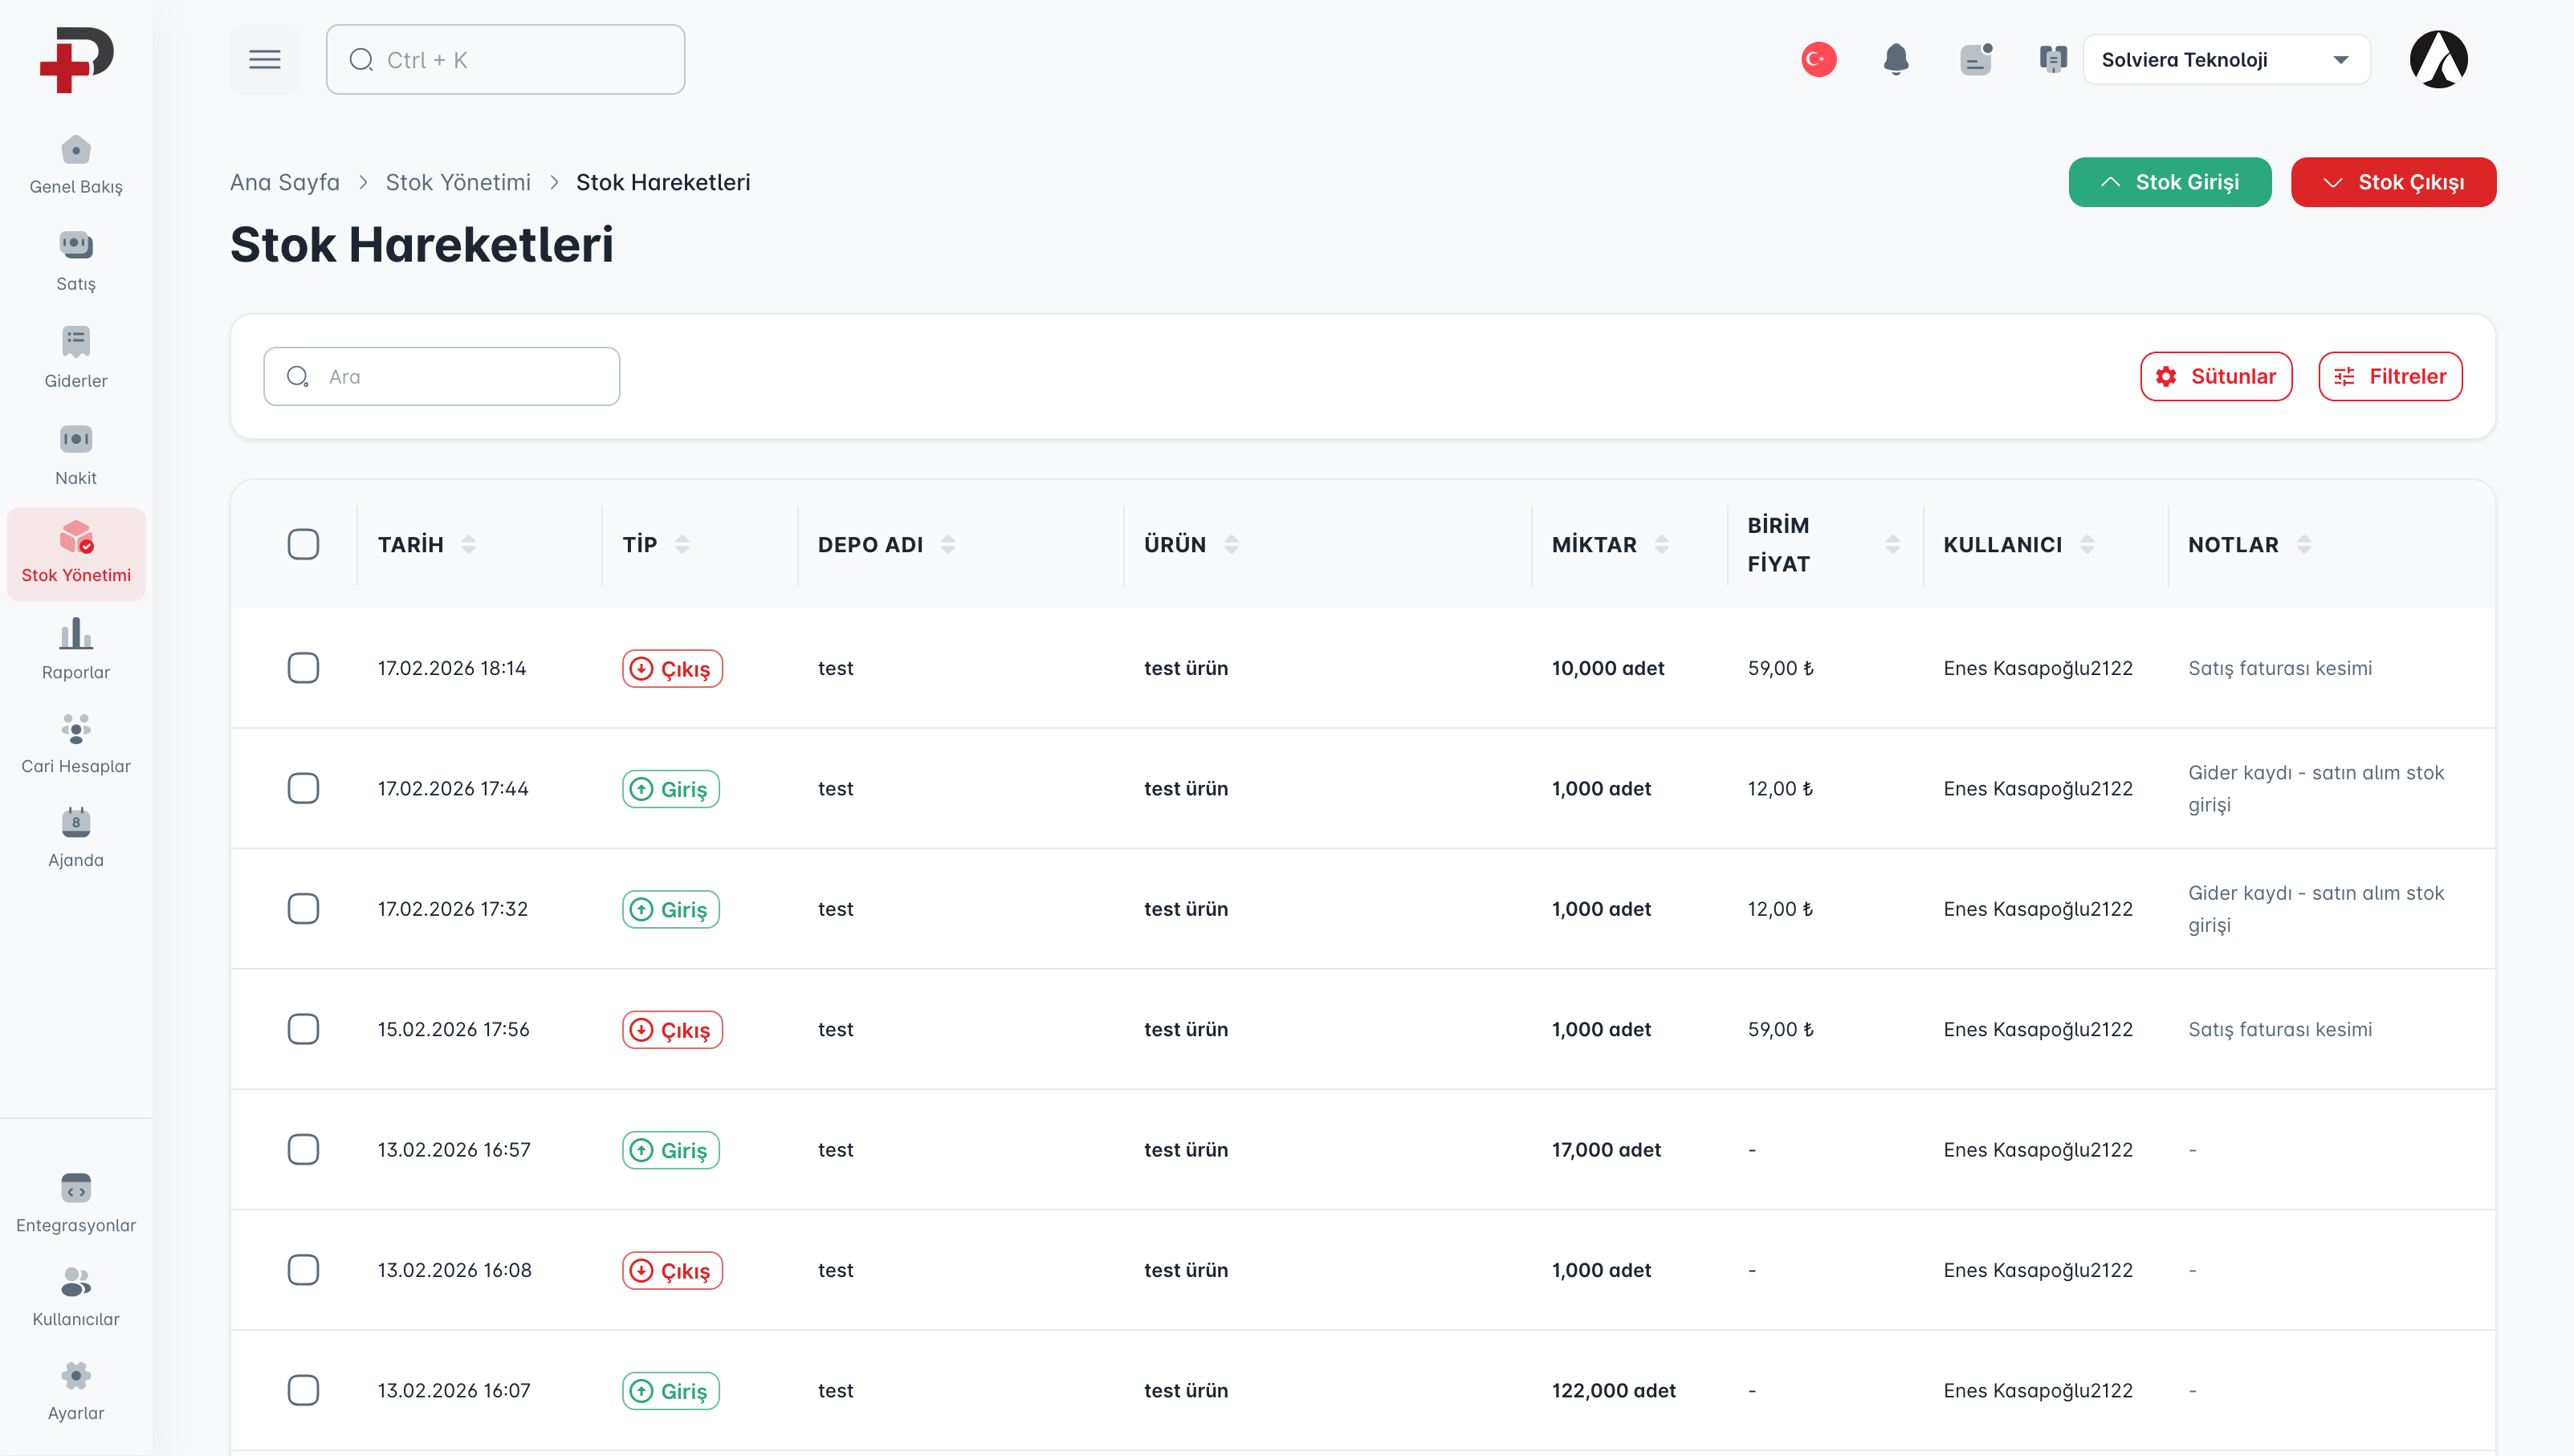Sort table by the TARİH column arrows
Image resolution: width=2574 pixels, height=1456 pixels.
coord(469,544)
